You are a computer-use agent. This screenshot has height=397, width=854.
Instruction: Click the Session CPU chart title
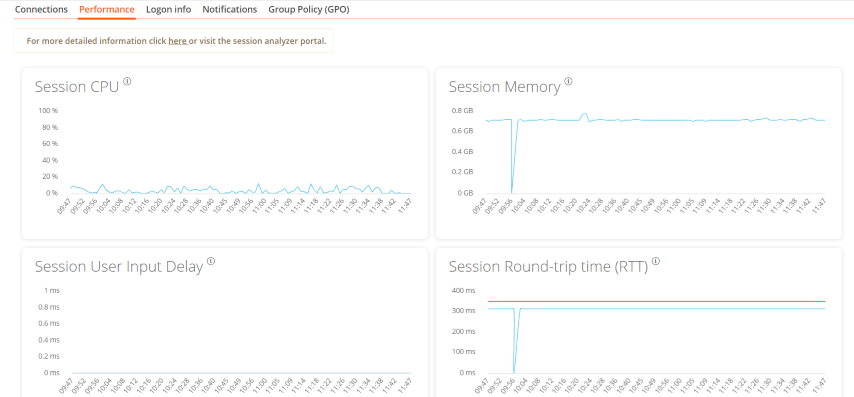(77, 87)
